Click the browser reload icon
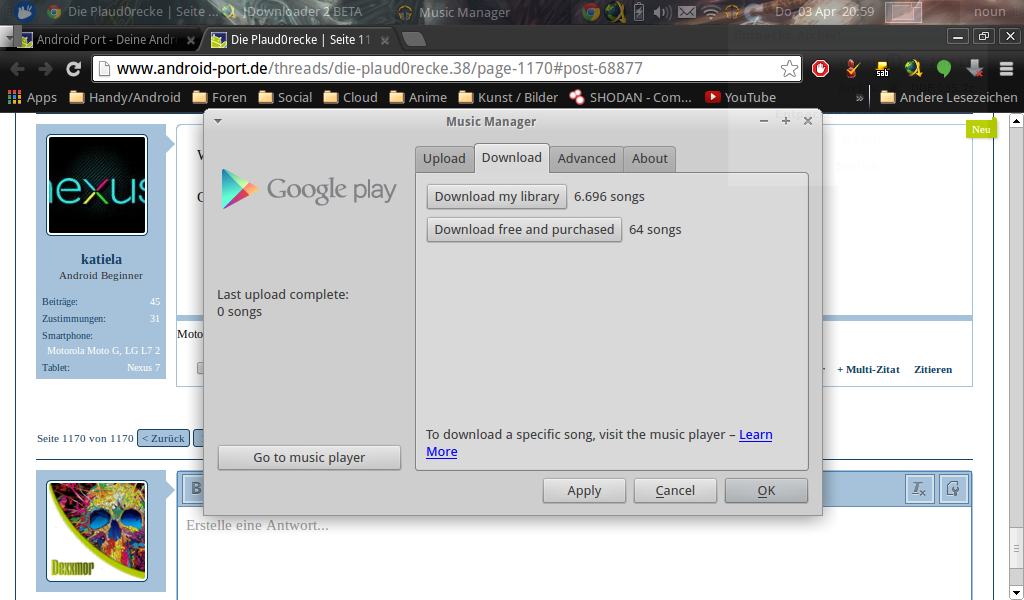Screen dimensions: 1024x600 point(73,69)
